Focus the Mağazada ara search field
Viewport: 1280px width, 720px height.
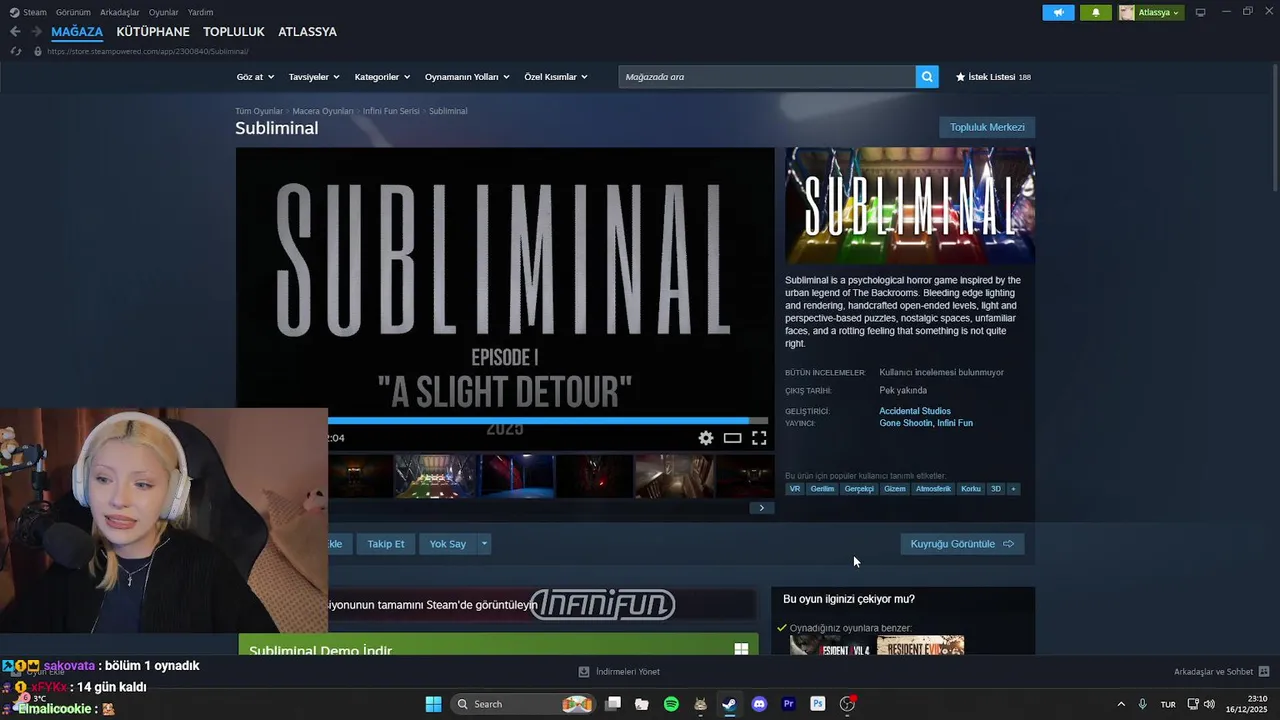point(767,77)
